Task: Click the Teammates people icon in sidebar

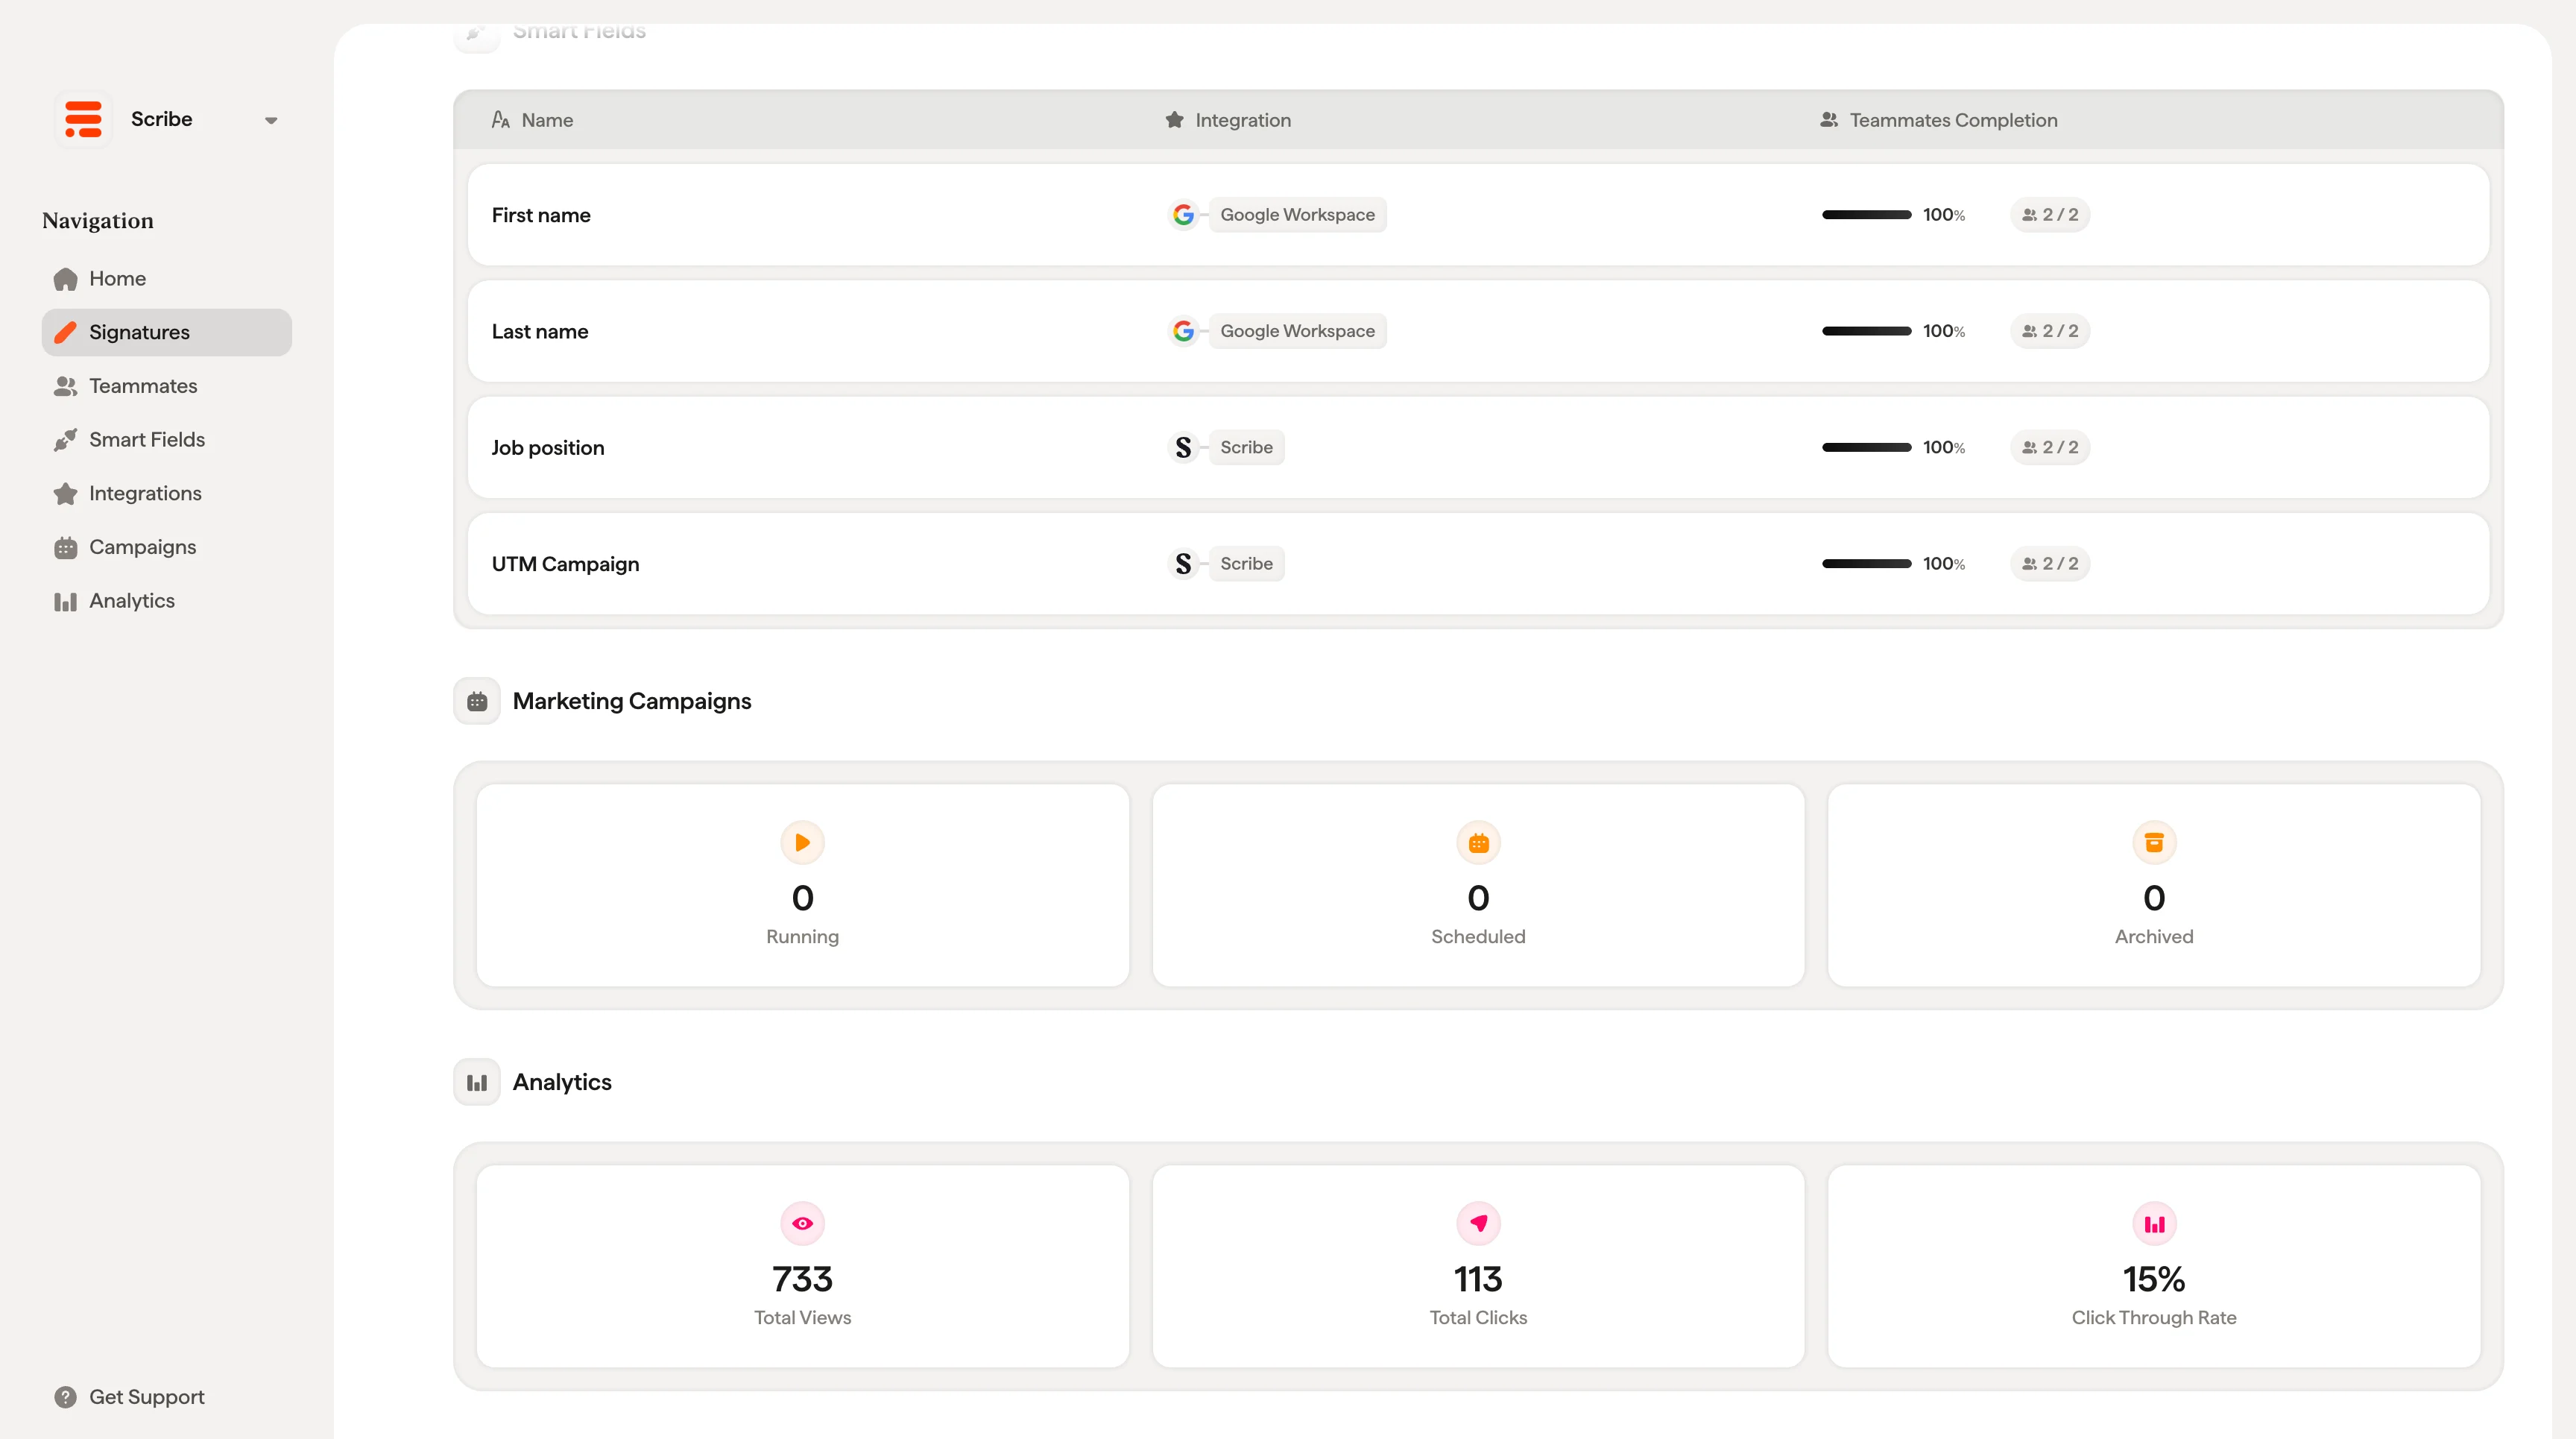Action: coord(66,386)
